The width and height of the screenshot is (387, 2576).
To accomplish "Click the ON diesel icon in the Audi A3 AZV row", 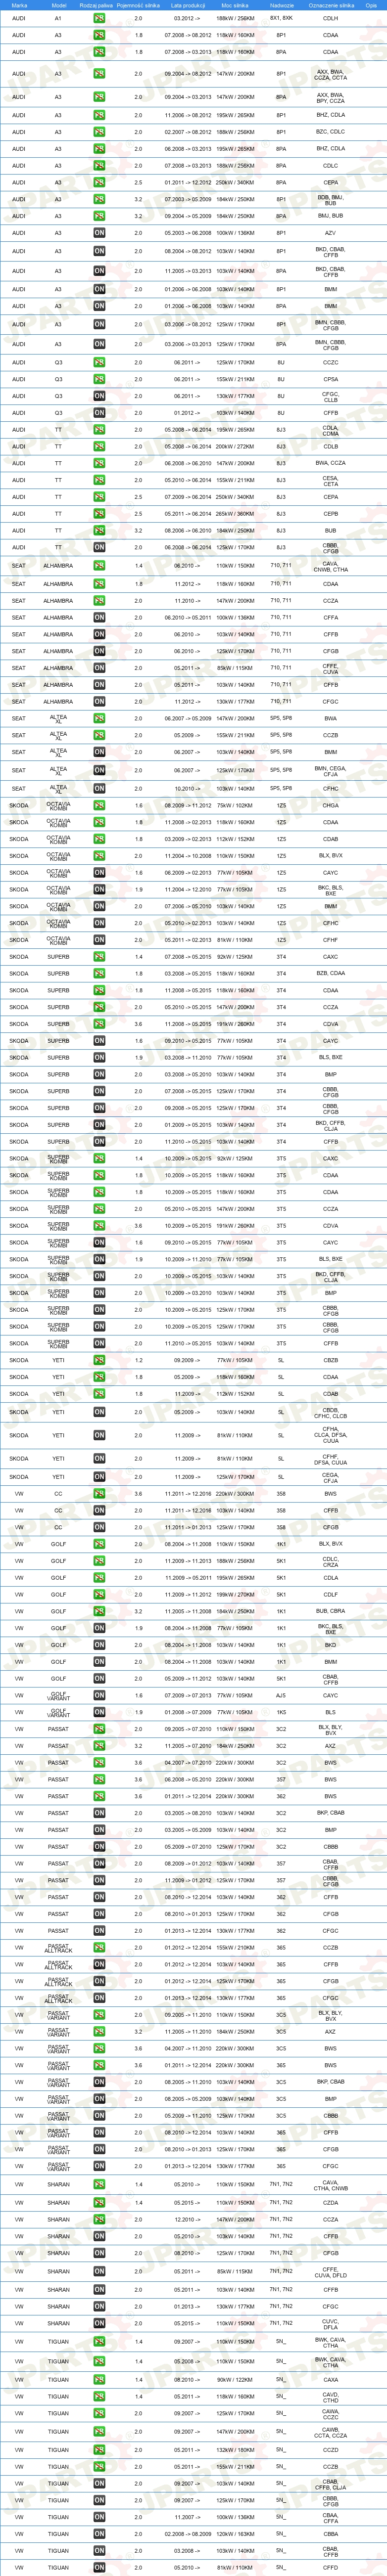I will click(x=99, y=233).
